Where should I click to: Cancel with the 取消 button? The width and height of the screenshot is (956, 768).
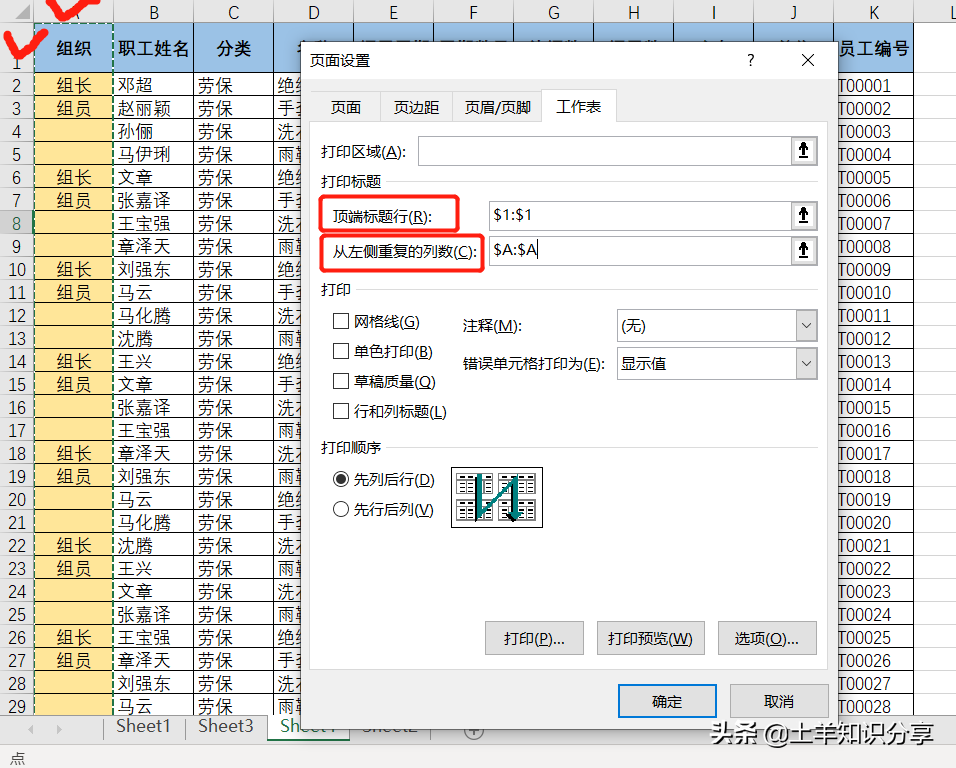tap(779, 701)
